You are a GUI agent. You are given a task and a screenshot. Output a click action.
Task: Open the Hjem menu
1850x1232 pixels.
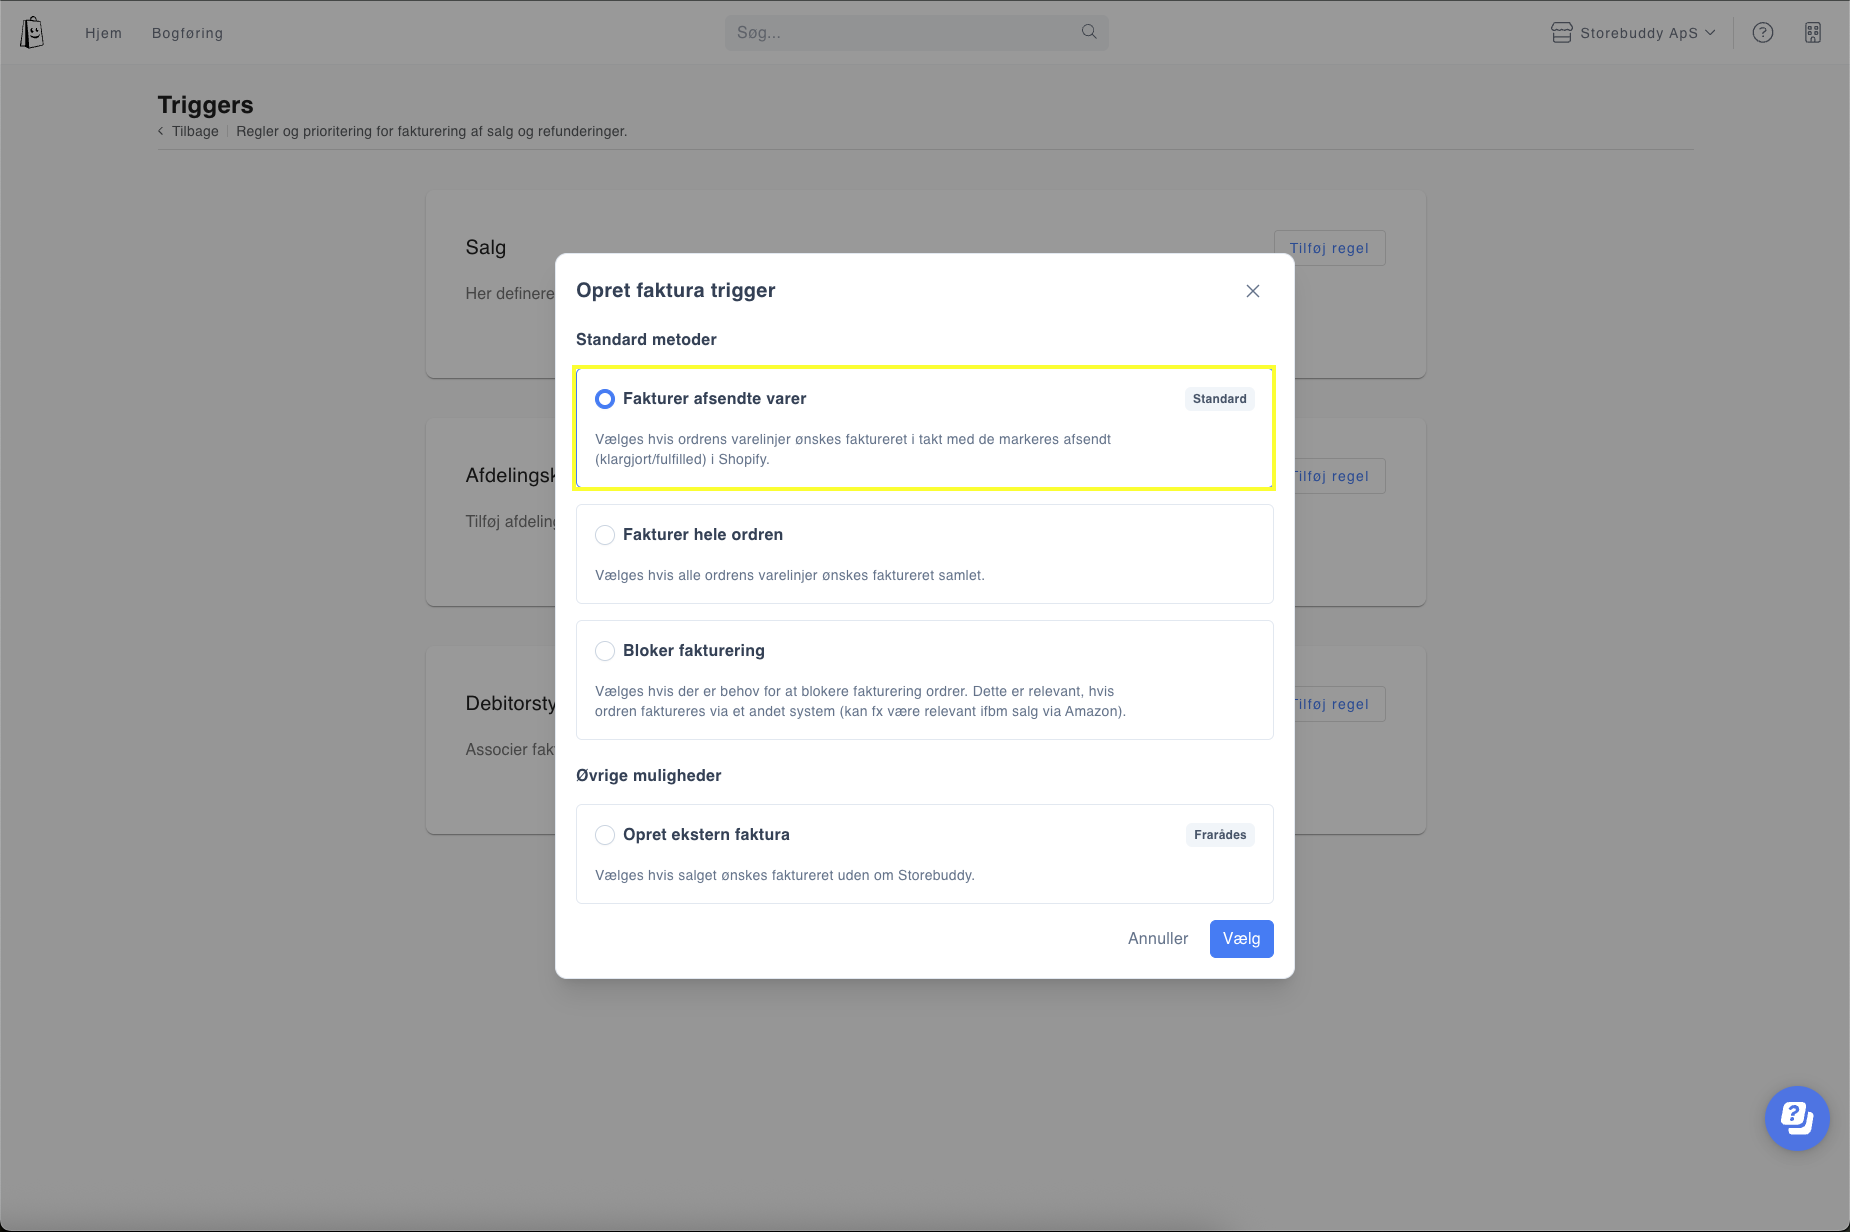(x=103, y=33)
